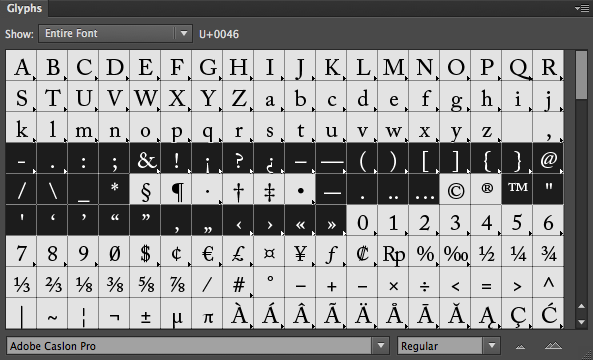Image resolution: width=593 pixels, height=360 pixels.
Task: Select the slashed zero glyph
Action: [114, 251]
